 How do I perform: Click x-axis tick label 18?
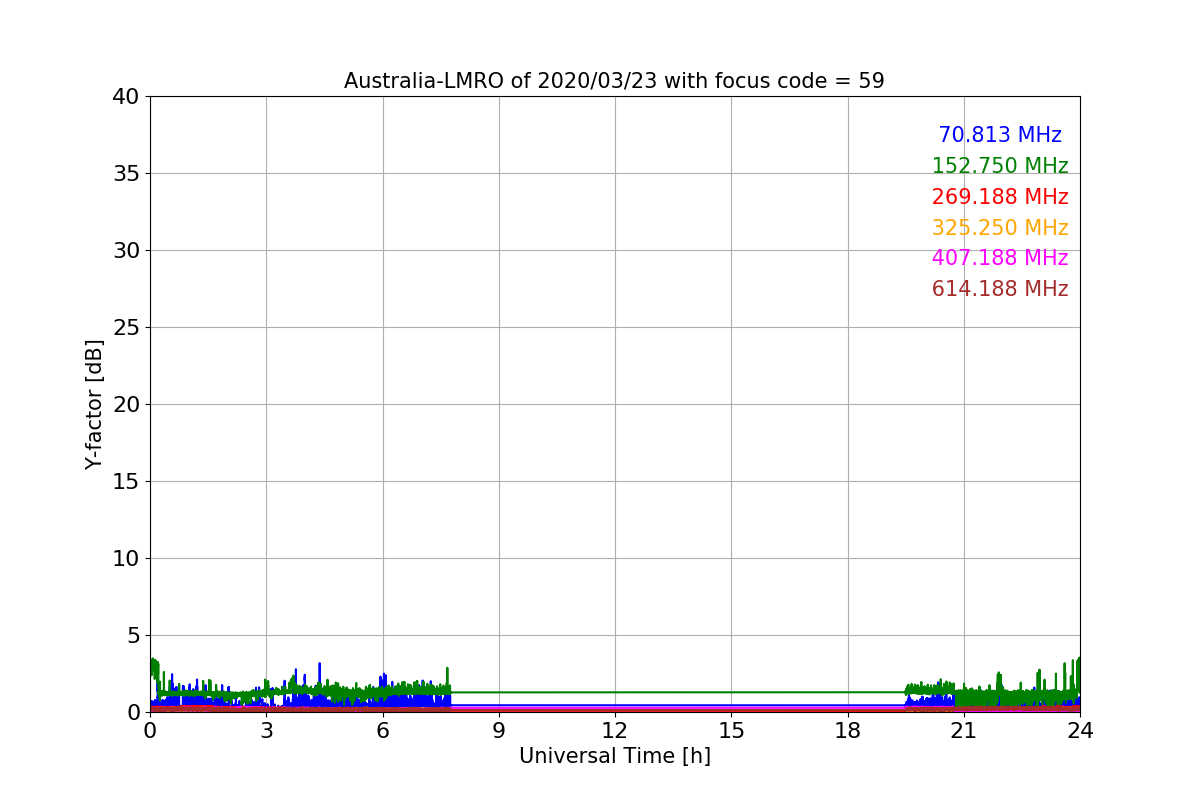tap(848, 731)
